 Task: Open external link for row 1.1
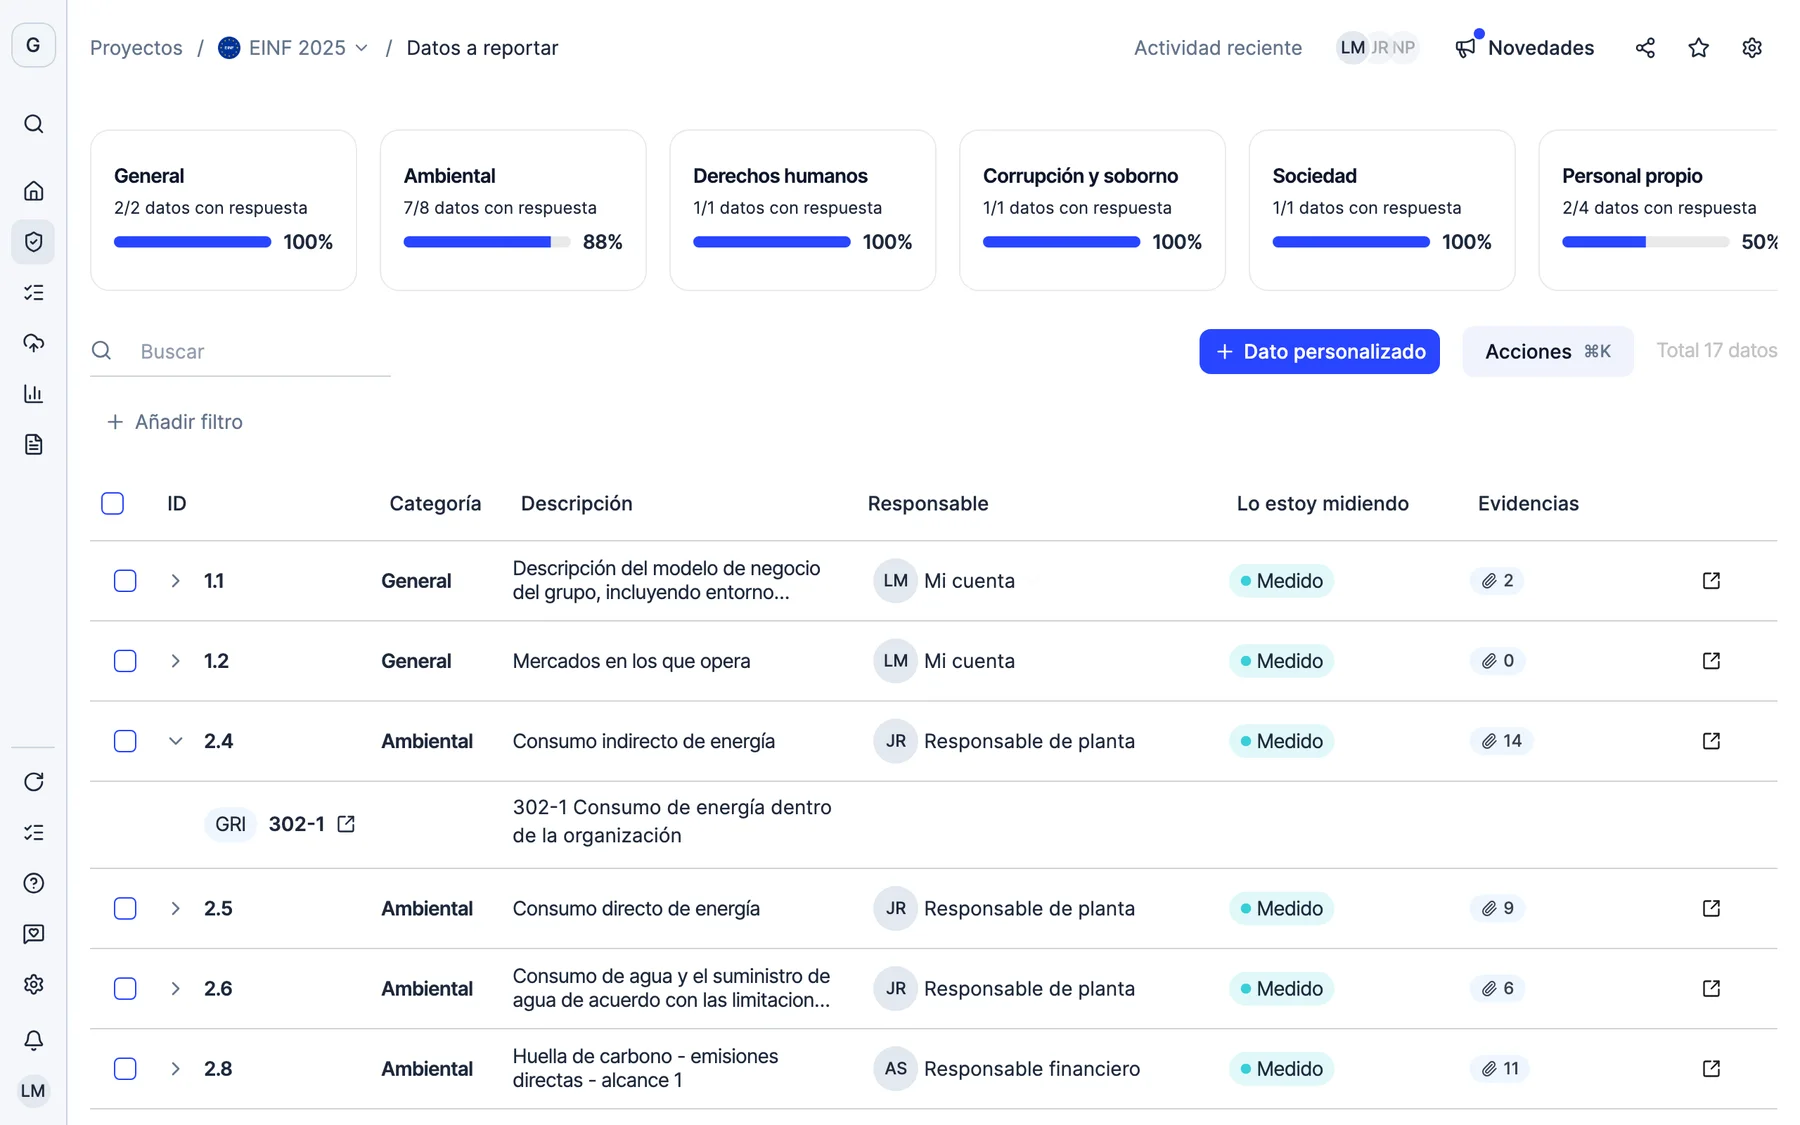tap(1711, 581)
